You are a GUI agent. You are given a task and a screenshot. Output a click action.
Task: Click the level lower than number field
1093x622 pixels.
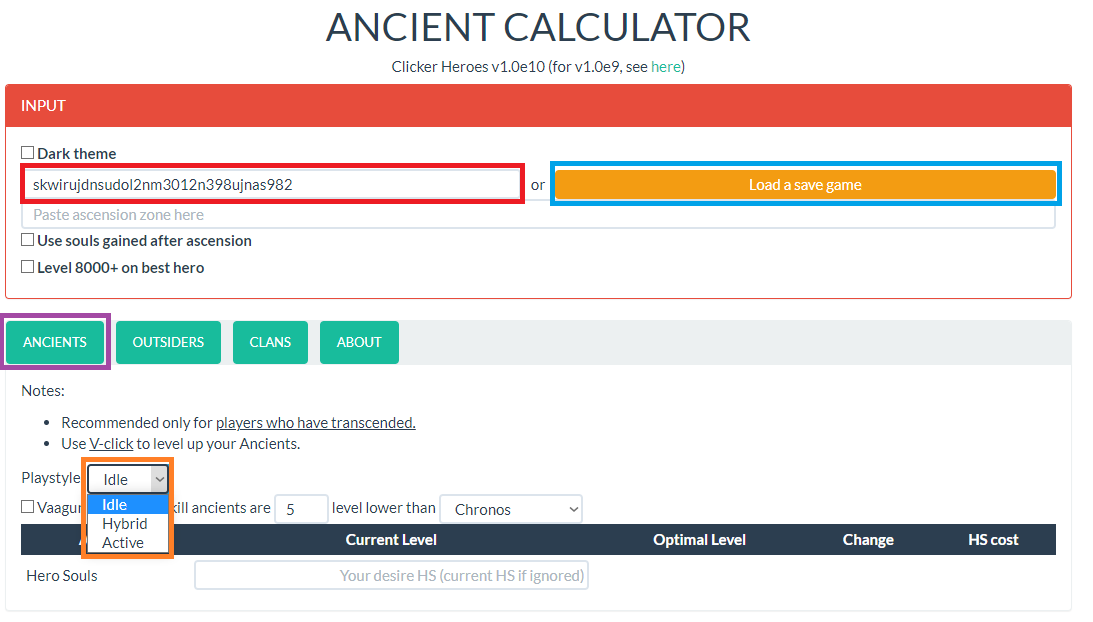pos(300,509)
